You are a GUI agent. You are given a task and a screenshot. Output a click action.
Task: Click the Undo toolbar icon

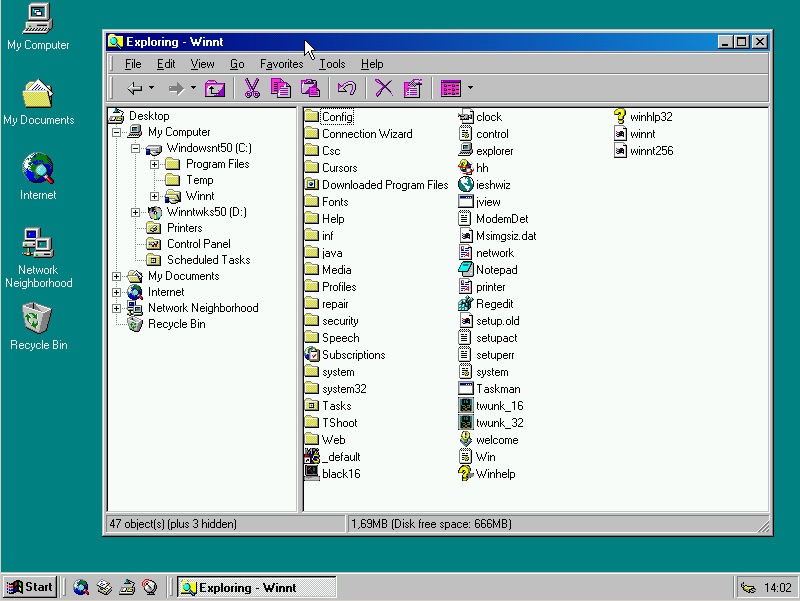[347, 88]
